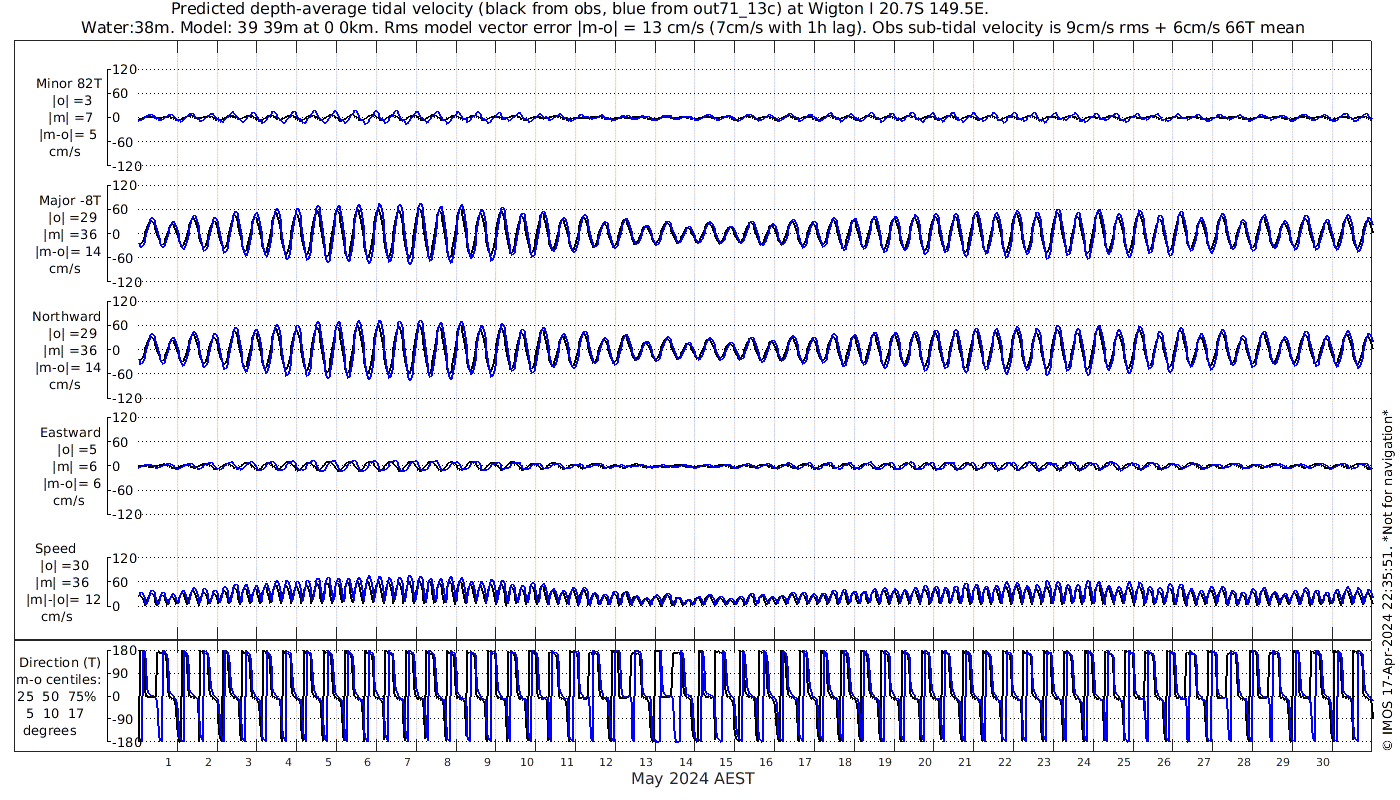The width and height of the screenshot is (1400, 800).
Task: Click day '26' on the x-axis
Action: (x=1163, y=762)
